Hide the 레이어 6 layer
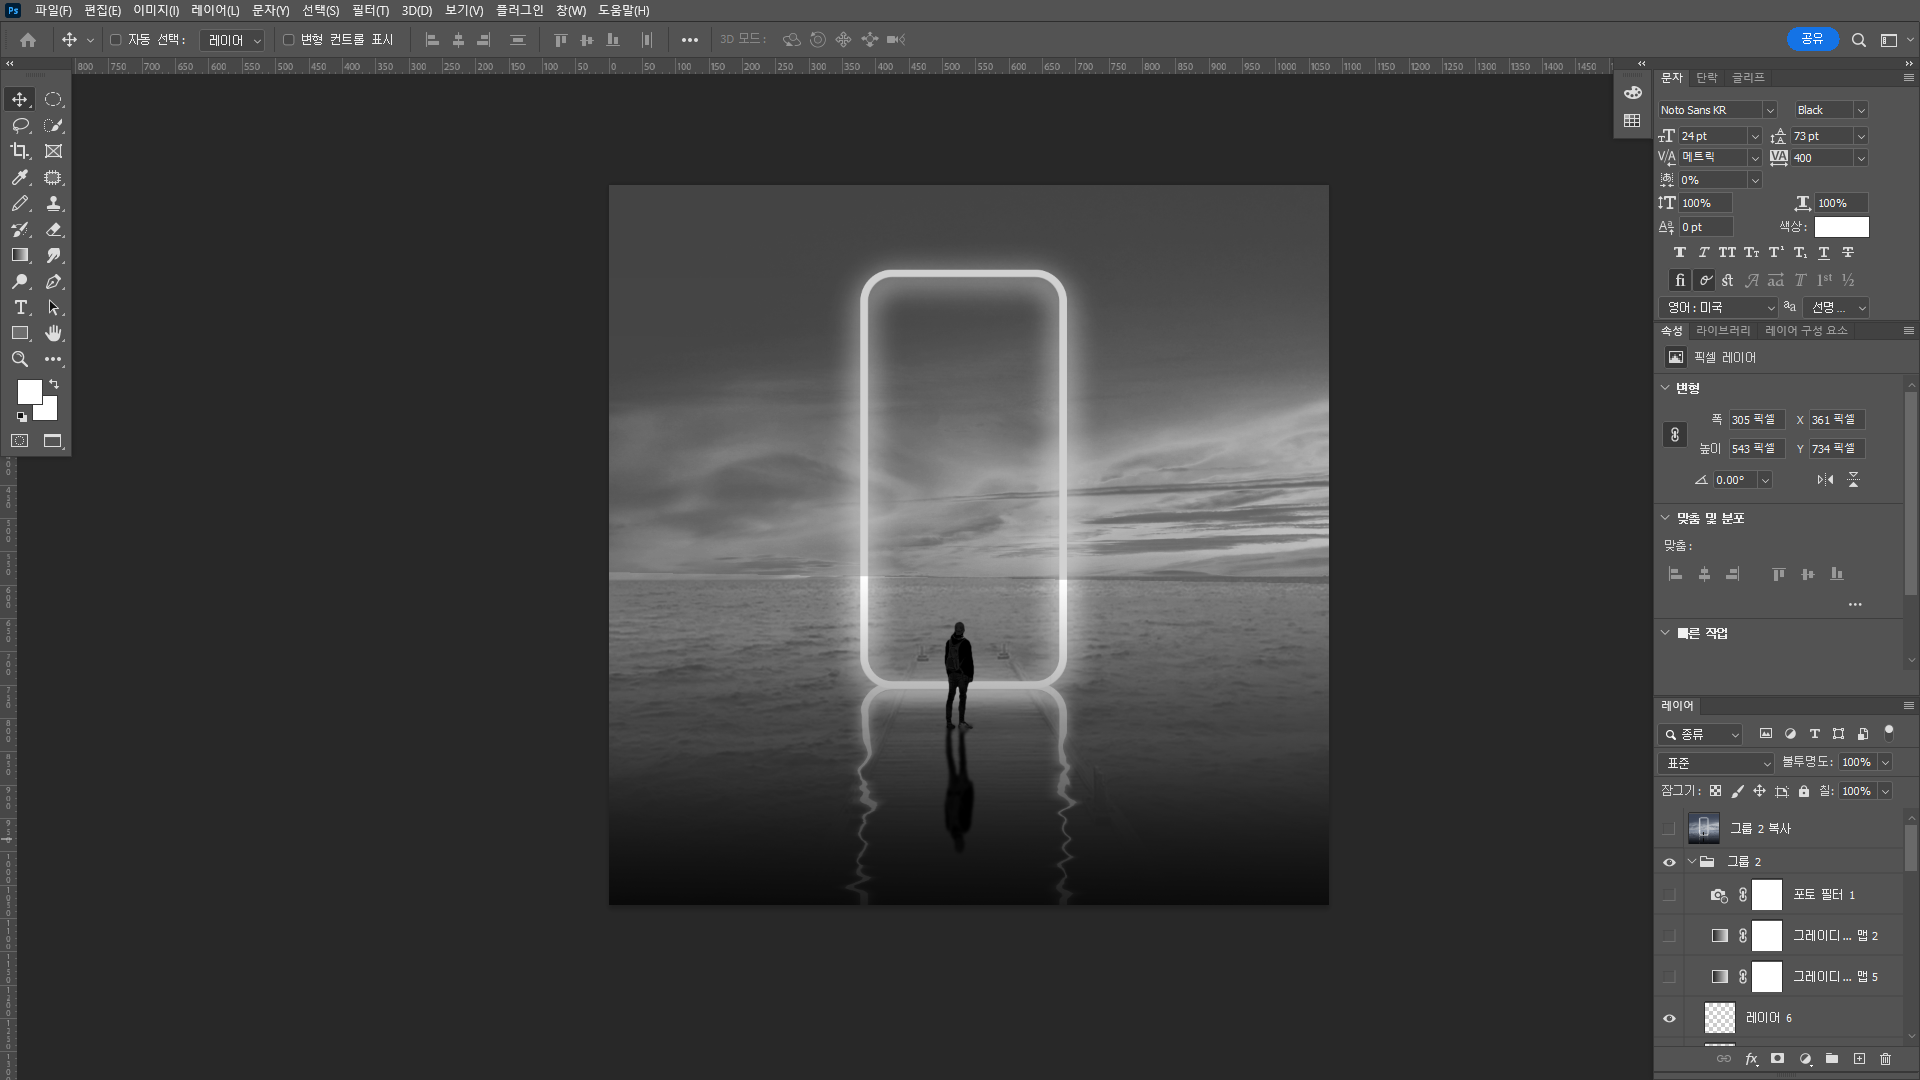This screenshot has width=1920, height=1080. (1669, 1018)
